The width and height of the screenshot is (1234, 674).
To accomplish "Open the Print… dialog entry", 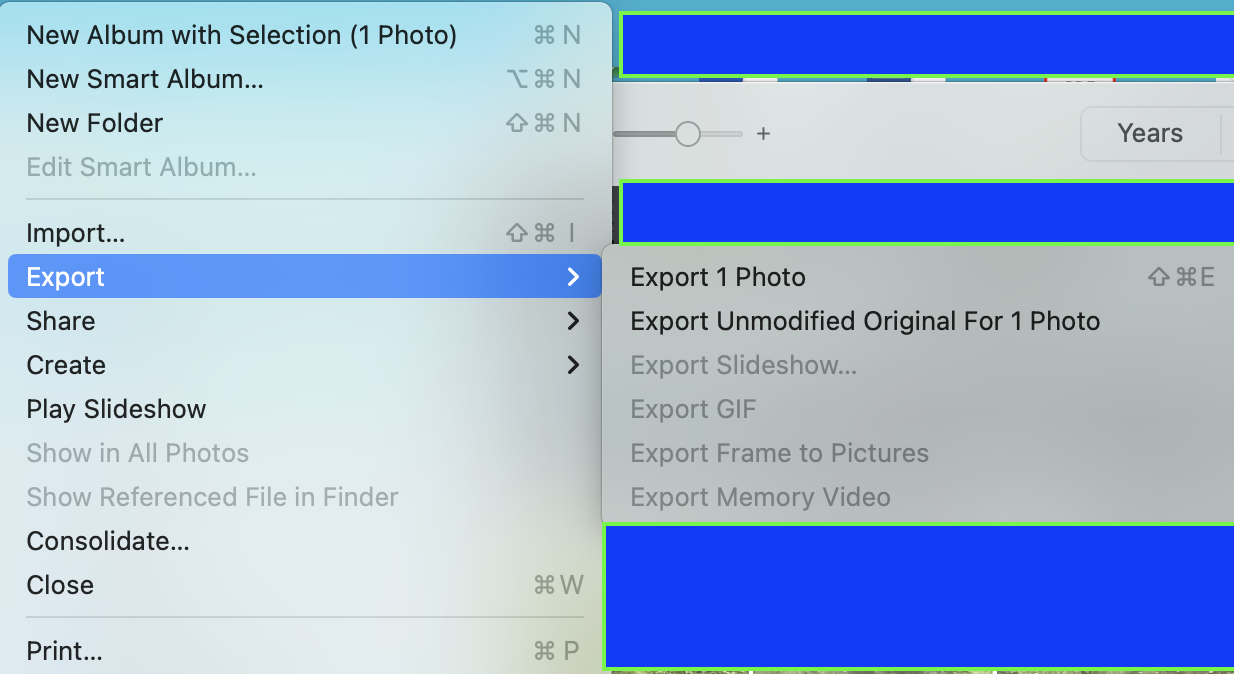I will (x=65, y=652).
